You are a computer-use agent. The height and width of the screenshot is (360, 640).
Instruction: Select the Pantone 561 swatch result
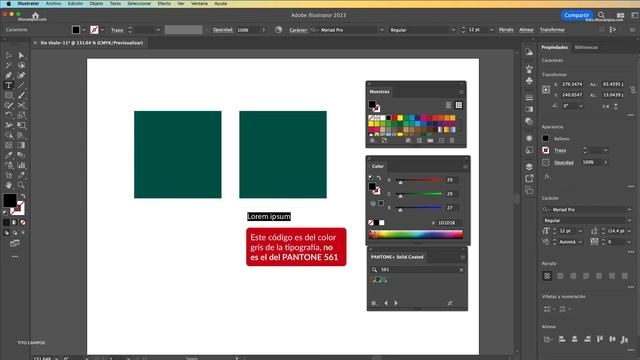(378, 280)
